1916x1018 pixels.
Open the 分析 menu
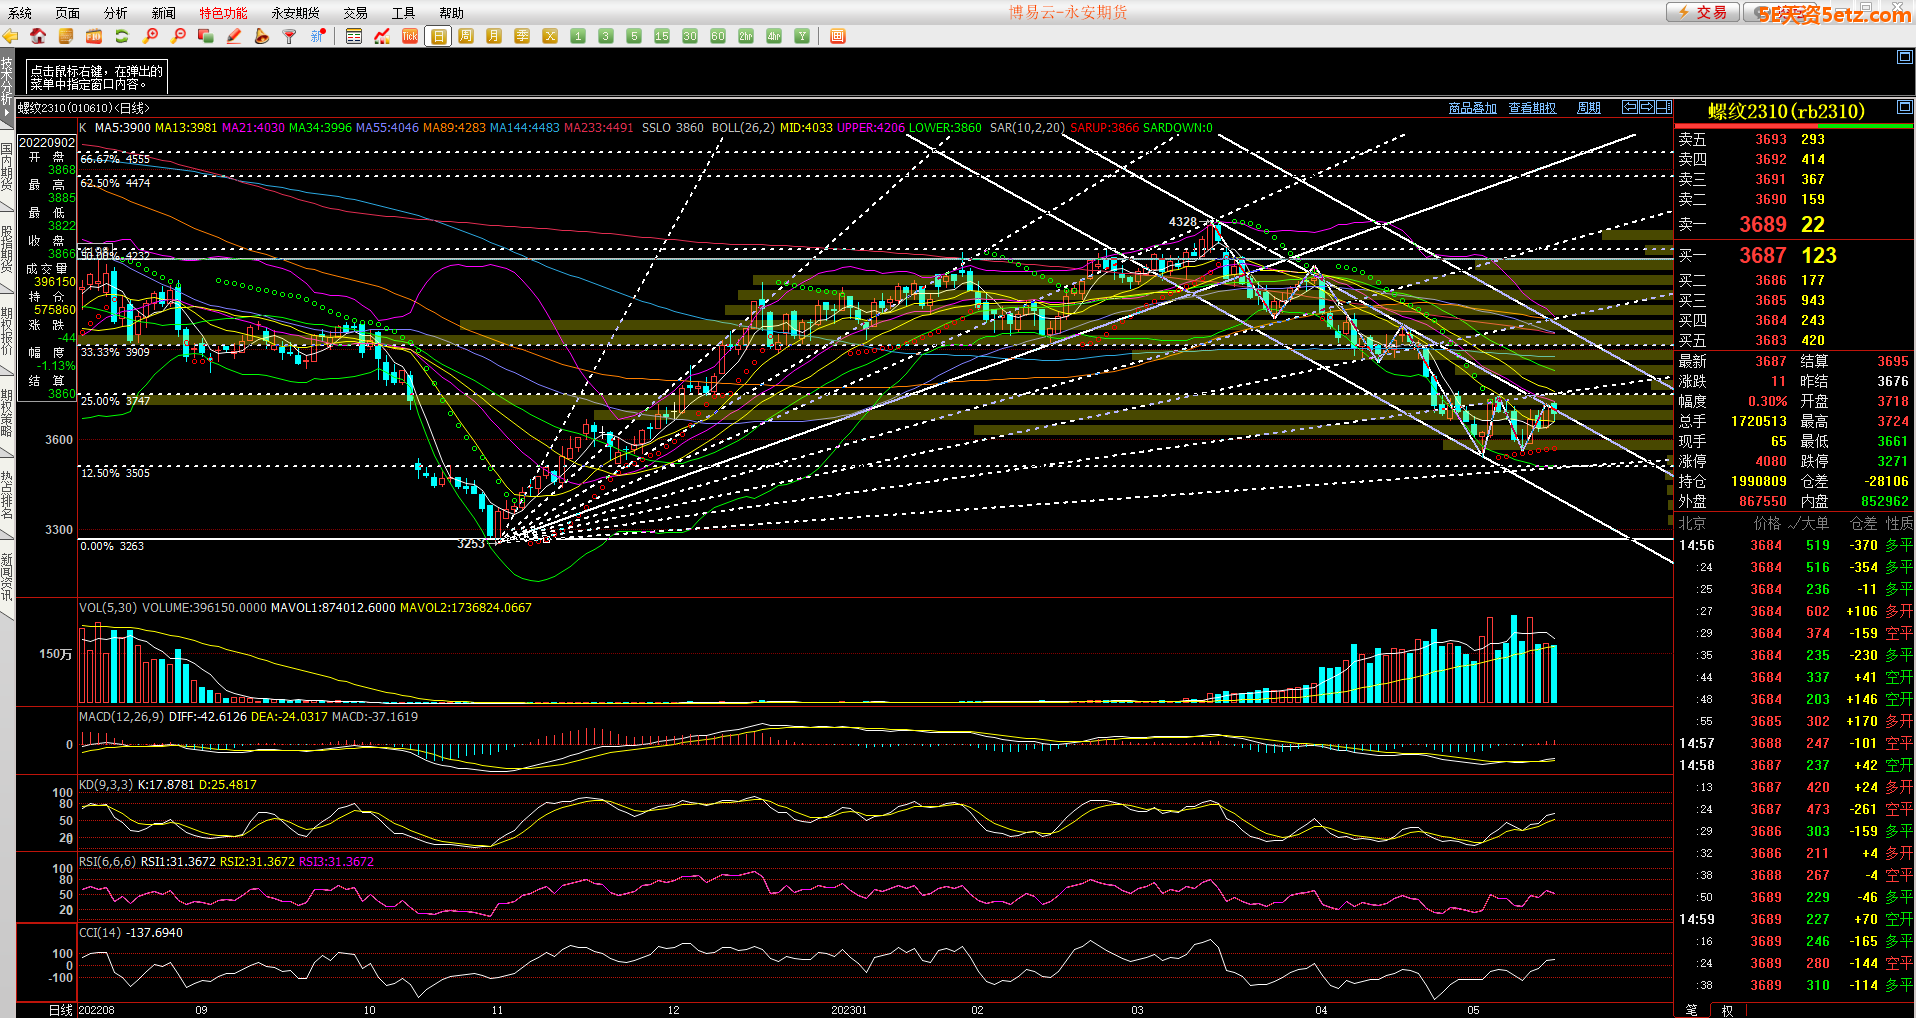click(x=116, y=13)
